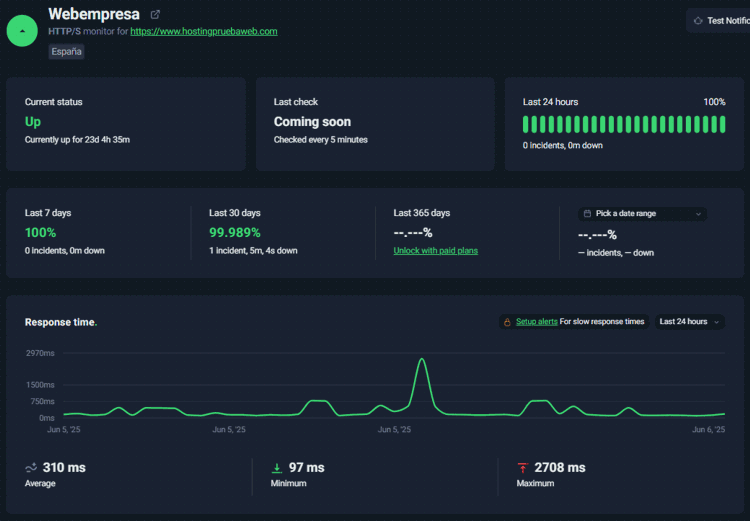Click the 2708 ms maximum value
Image resolution: width=750 pixels, height=521 pixels.
pyautogui.click(x=560, y=467)
